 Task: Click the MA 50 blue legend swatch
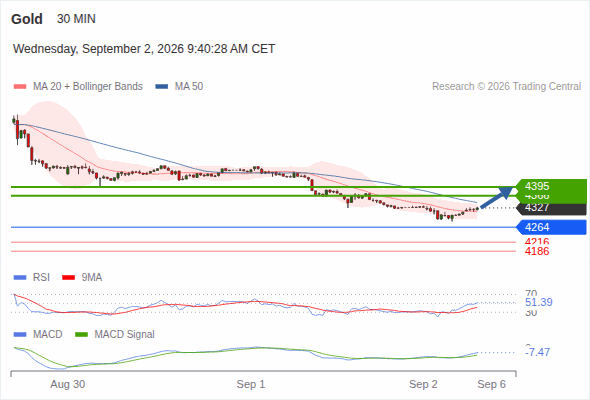tap(162, 87)
